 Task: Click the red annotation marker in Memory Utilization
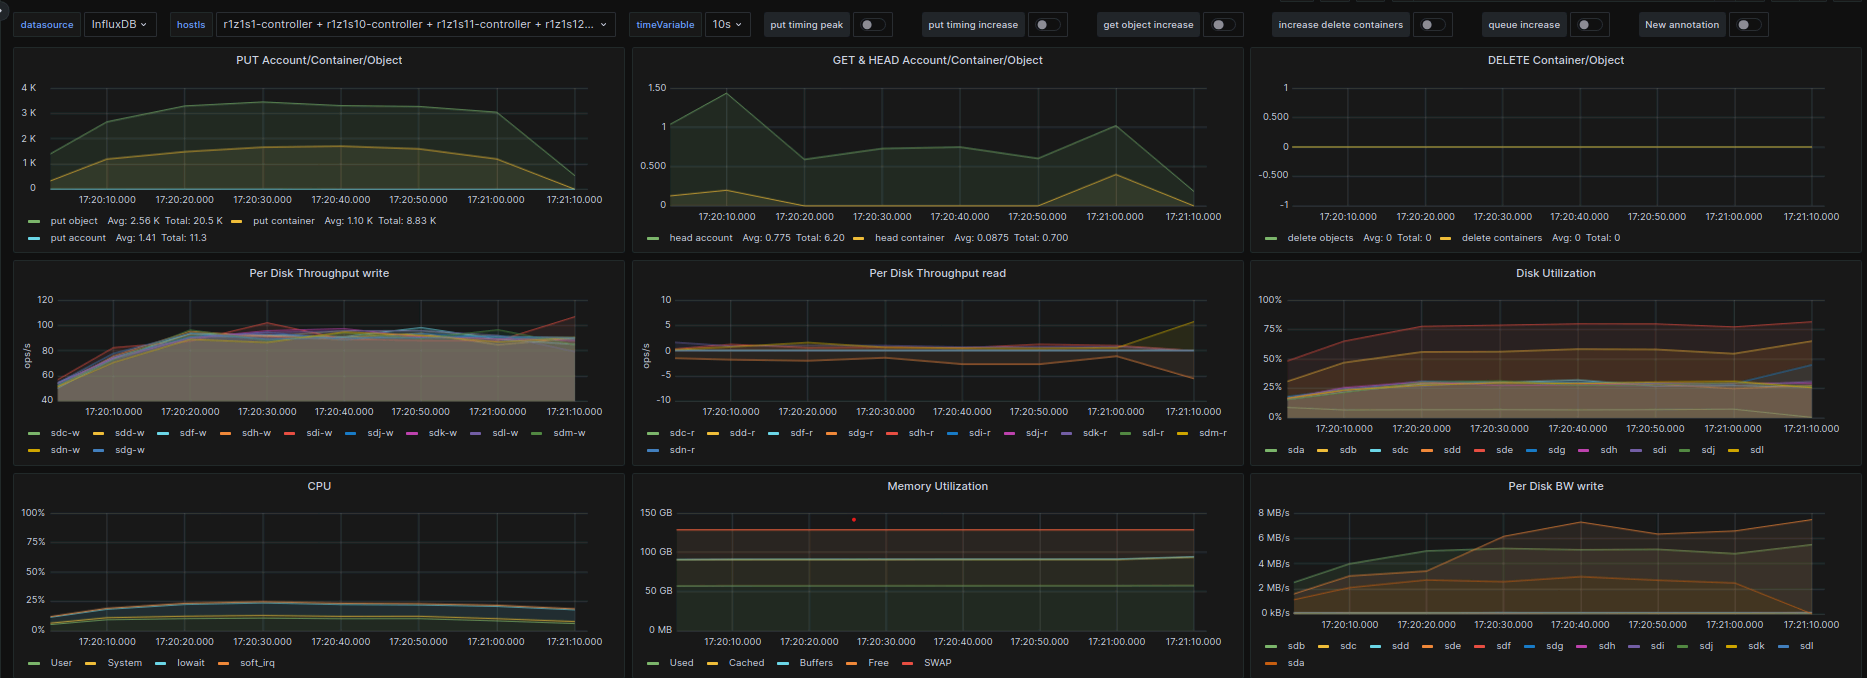point(853,520)
